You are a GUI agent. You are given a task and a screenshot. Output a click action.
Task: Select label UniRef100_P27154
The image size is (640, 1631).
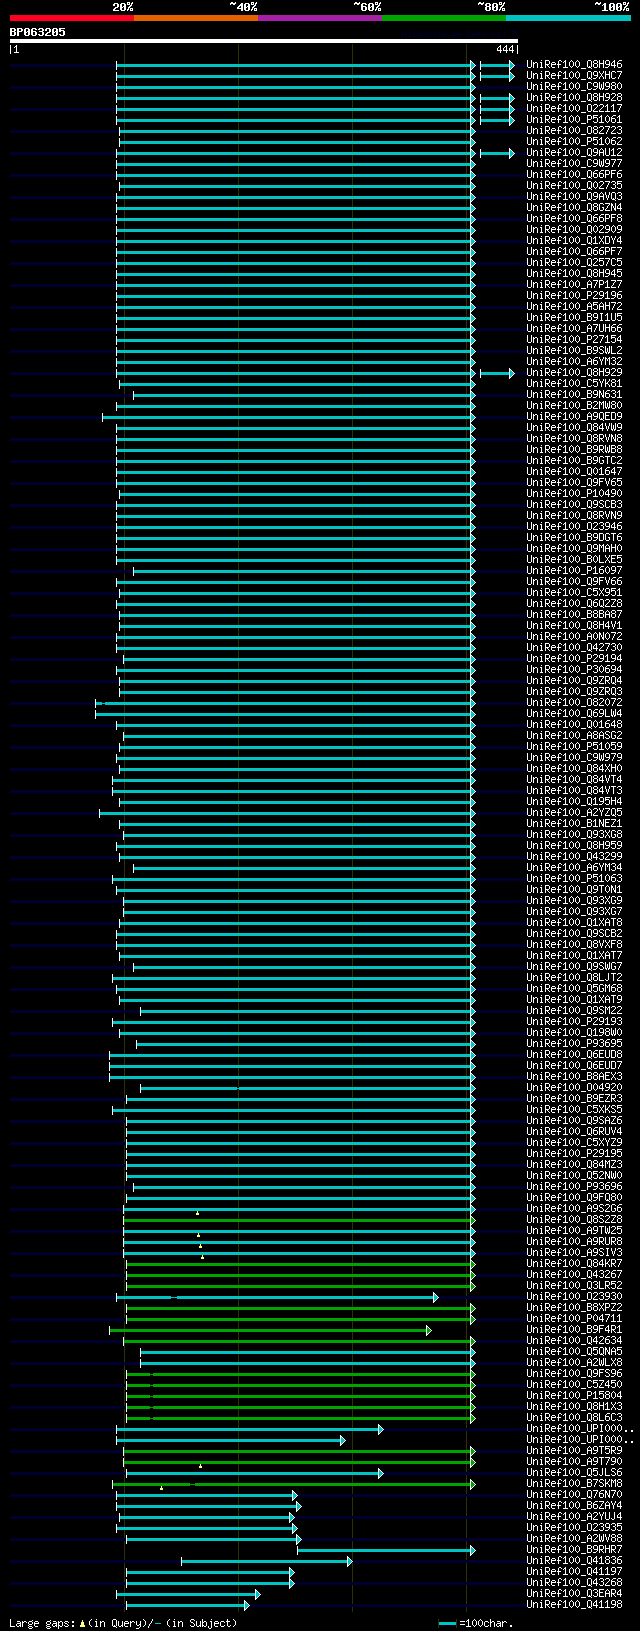pyautogui.click(x=574, y=340)
